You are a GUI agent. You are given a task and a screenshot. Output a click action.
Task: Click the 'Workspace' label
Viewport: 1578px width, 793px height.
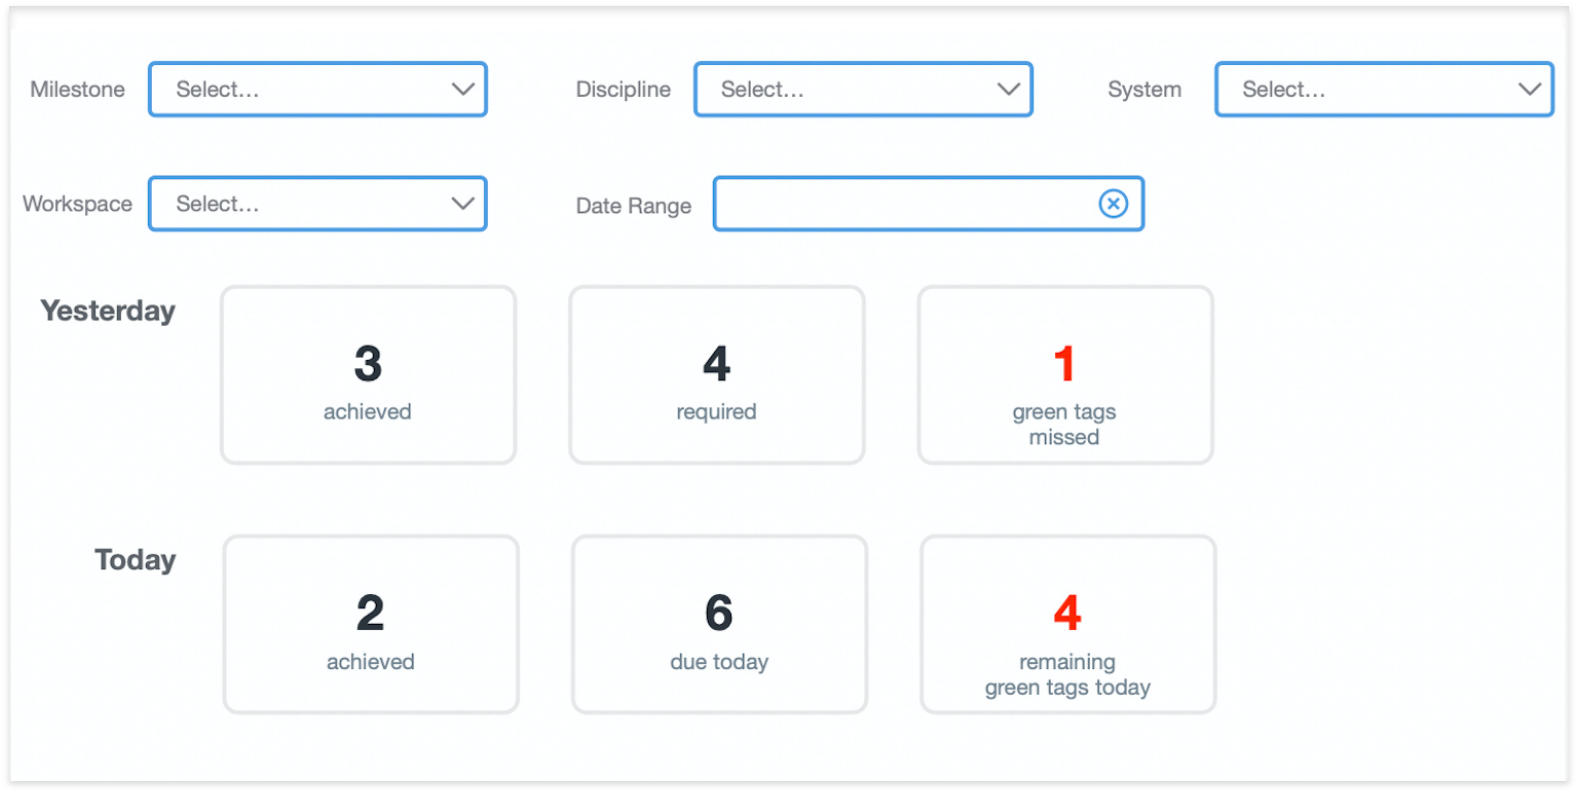(77, 204)
